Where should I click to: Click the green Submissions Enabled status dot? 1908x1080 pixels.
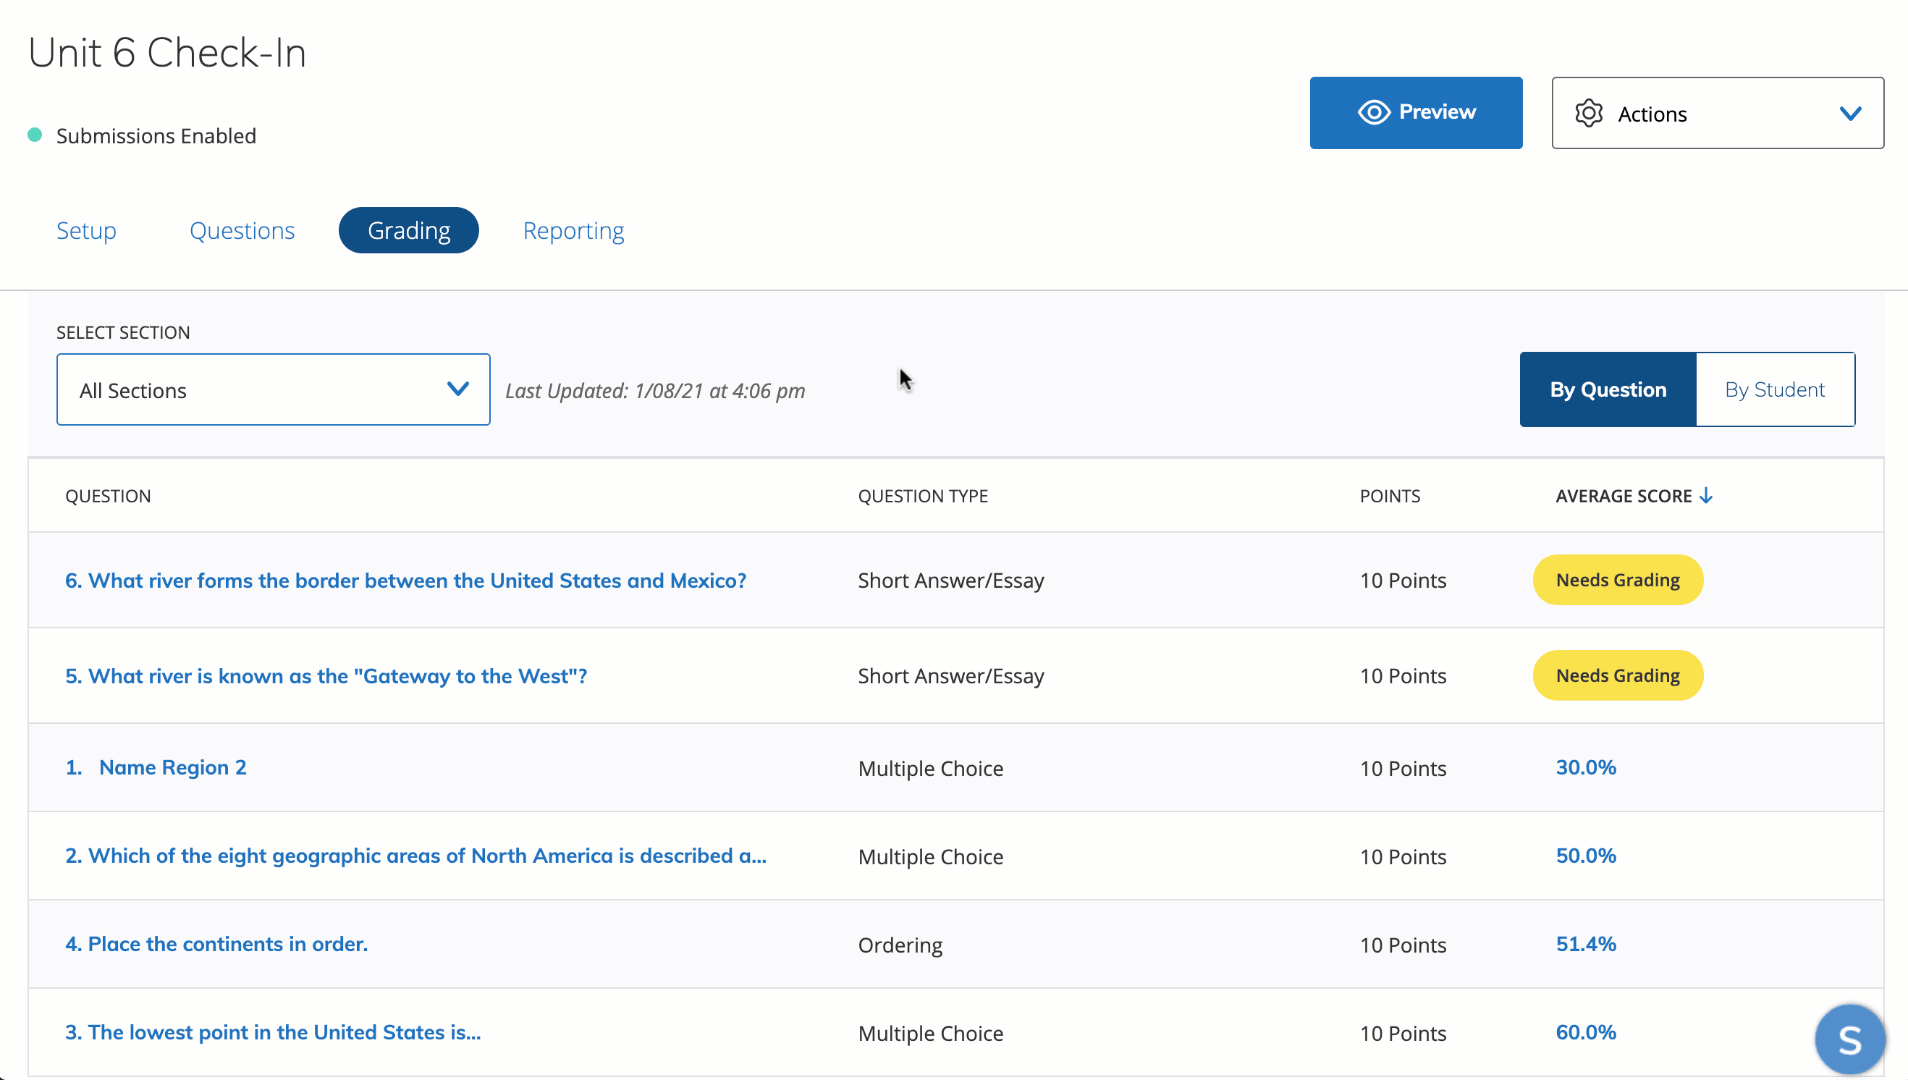[x=35, y=135]
